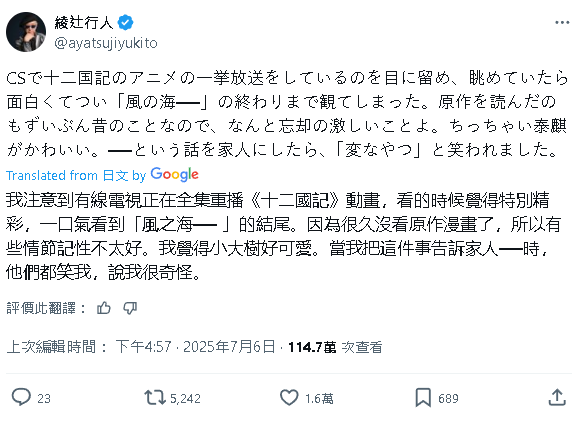581x421 pixels.
Task: Like the post with heart icon
Action: 289,397
